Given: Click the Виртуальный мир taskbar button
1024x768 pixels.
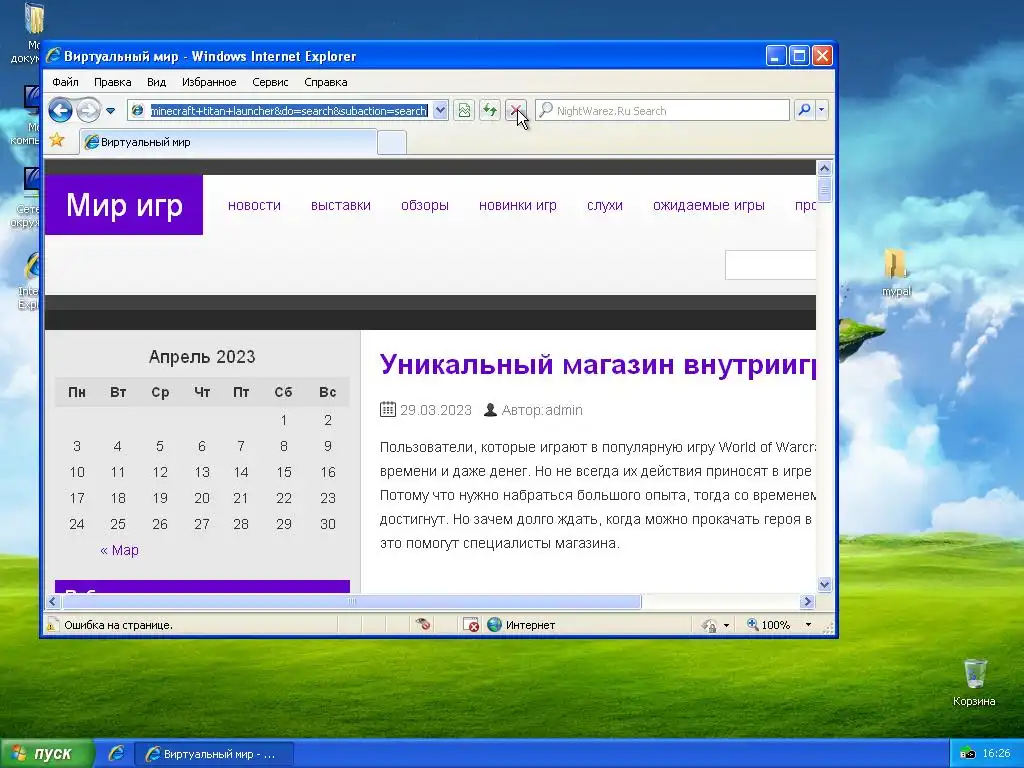Looking at the screenshot, I should pos(214,754).
